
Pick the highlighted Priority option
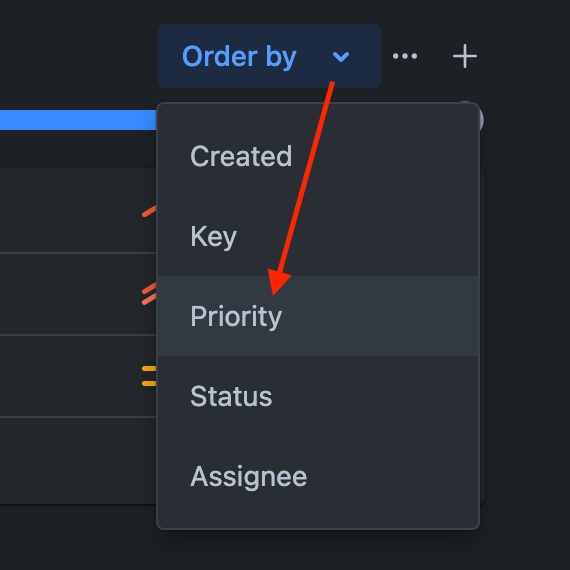(318, 316)
